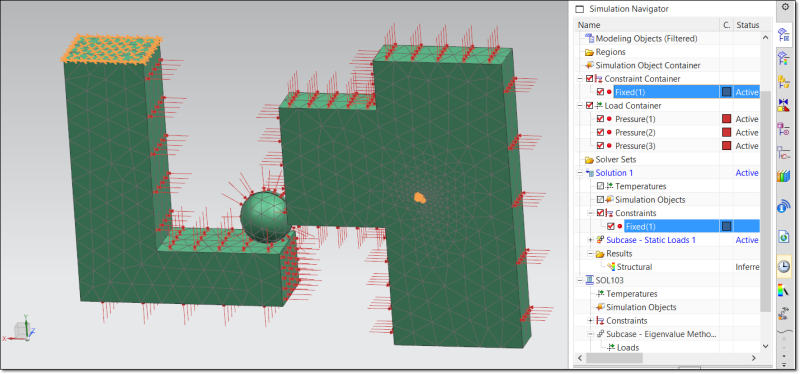Select the Pressure(2) load item
This screenshot has height=374, width=800.
click(x=635, y=133)
